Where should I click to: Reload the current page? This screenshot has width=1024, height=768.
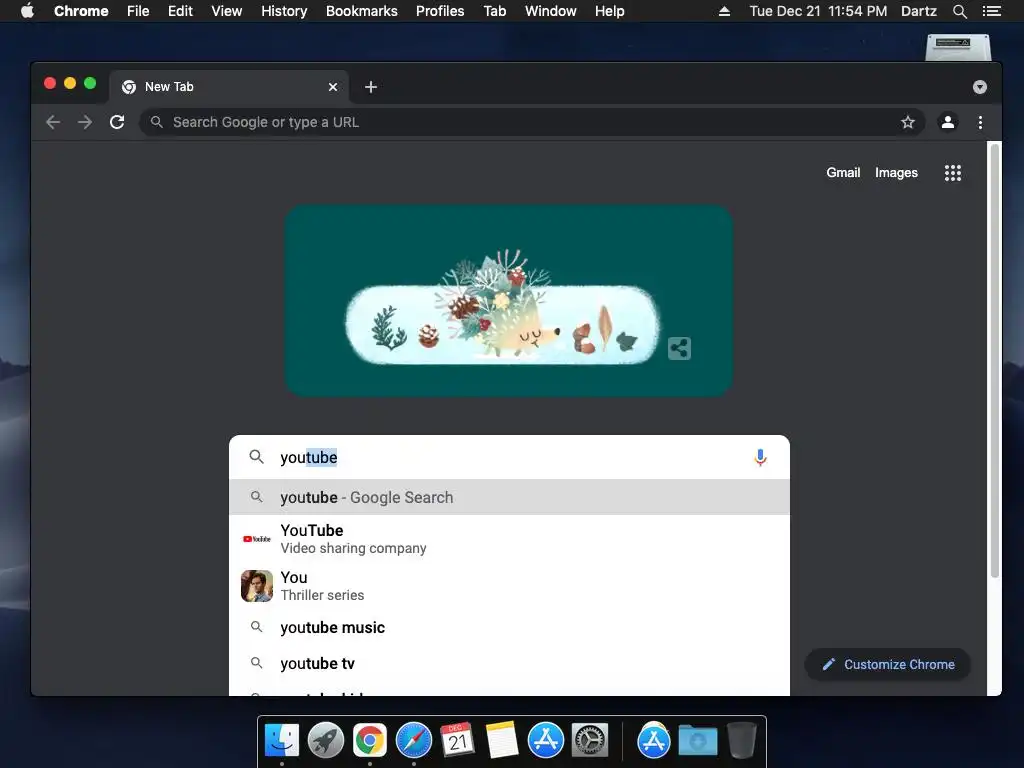coord(117,122)
